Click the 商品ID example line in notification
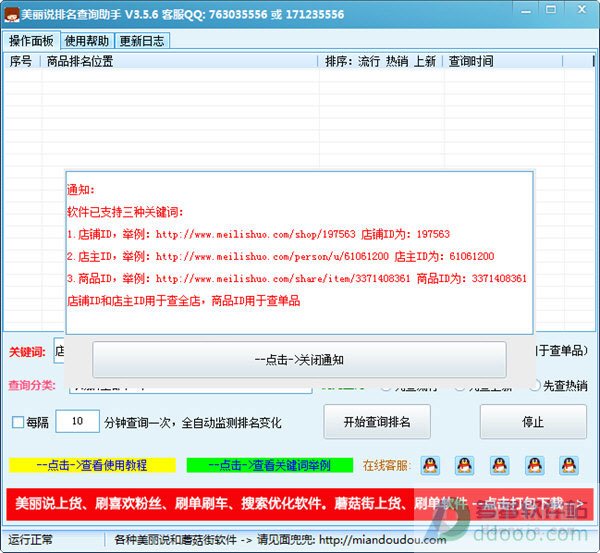This screenshot has width=600, height=553. pos(297,278)
